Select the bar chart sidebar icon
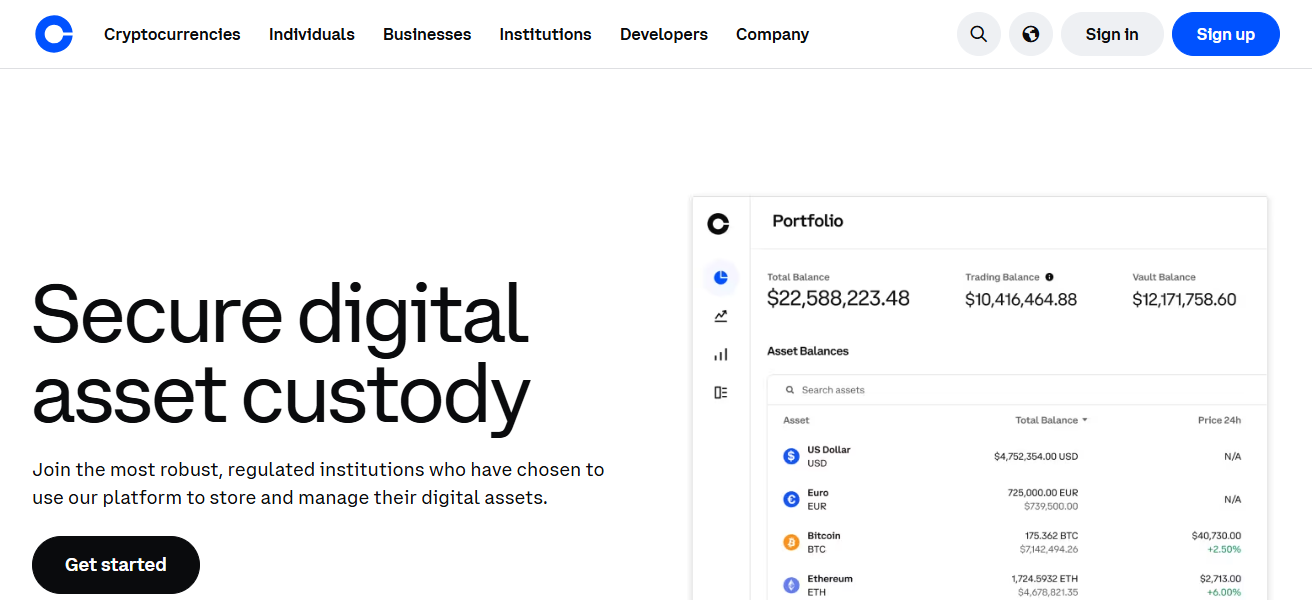Image resolution: width=1312 pixels, height=600 pixels. point(721,353)
